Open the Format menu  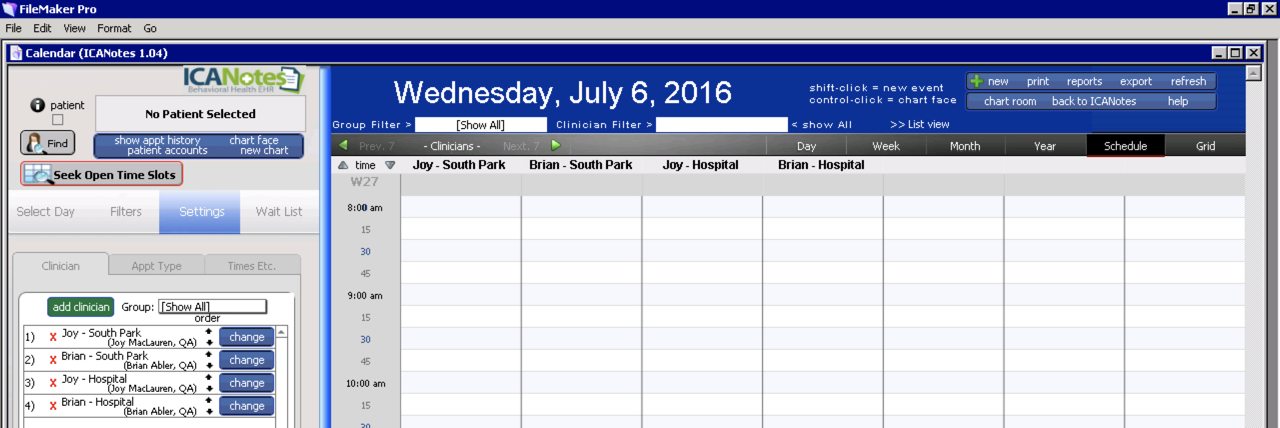(114, 28)
